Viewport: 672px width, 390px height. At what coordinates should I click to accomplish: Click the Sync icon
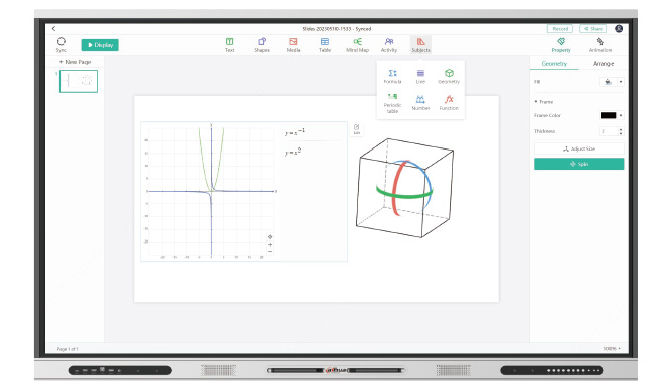pos(61,45)
